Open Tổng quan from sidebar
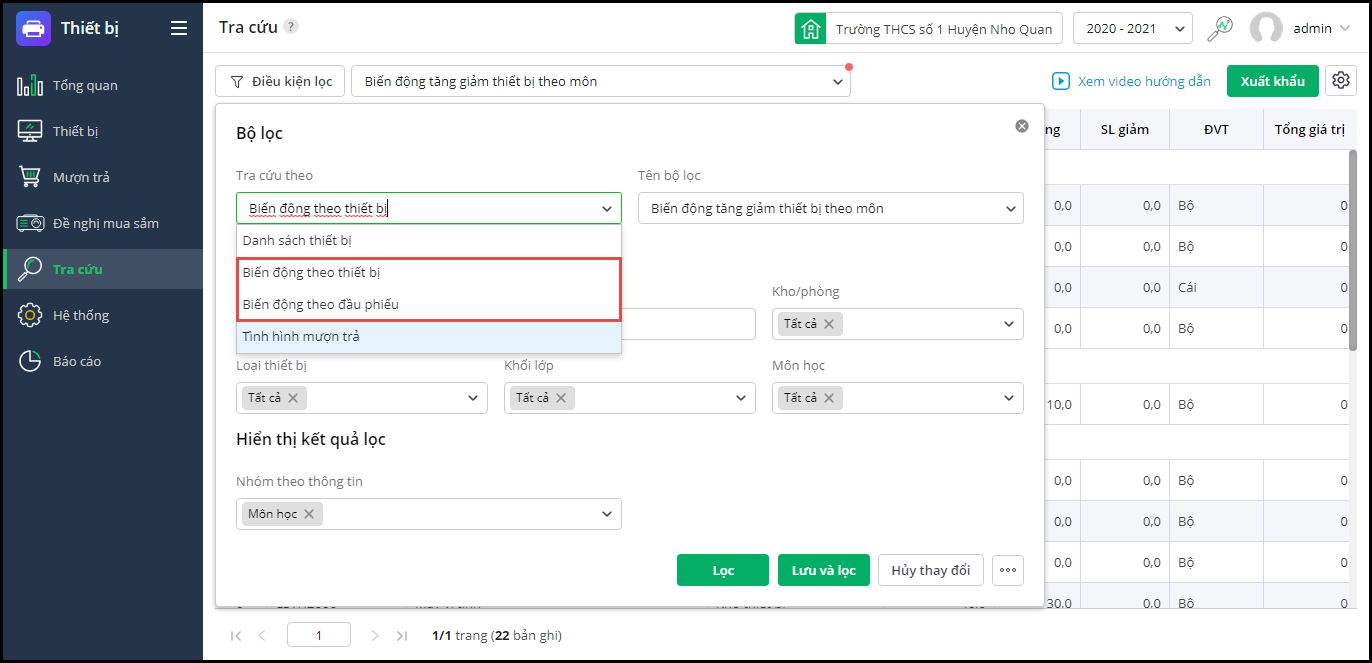Viewport: 1372px width, 663px height. pos(85,85)
